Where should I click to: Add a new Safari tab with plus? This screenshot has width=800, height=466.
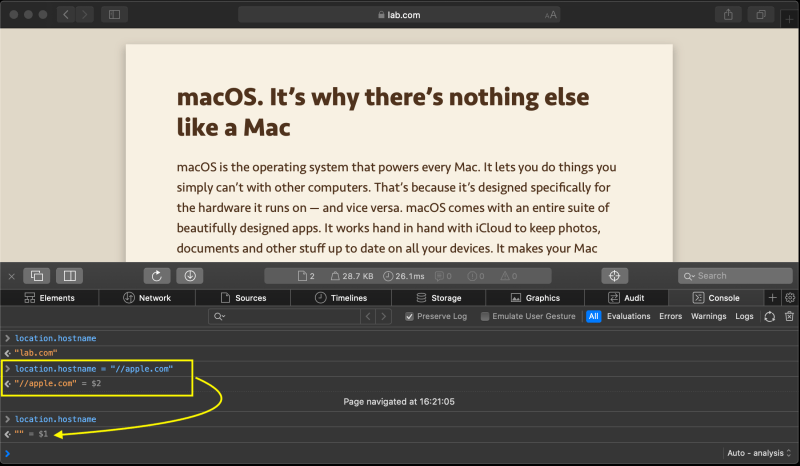coord(789,19)
